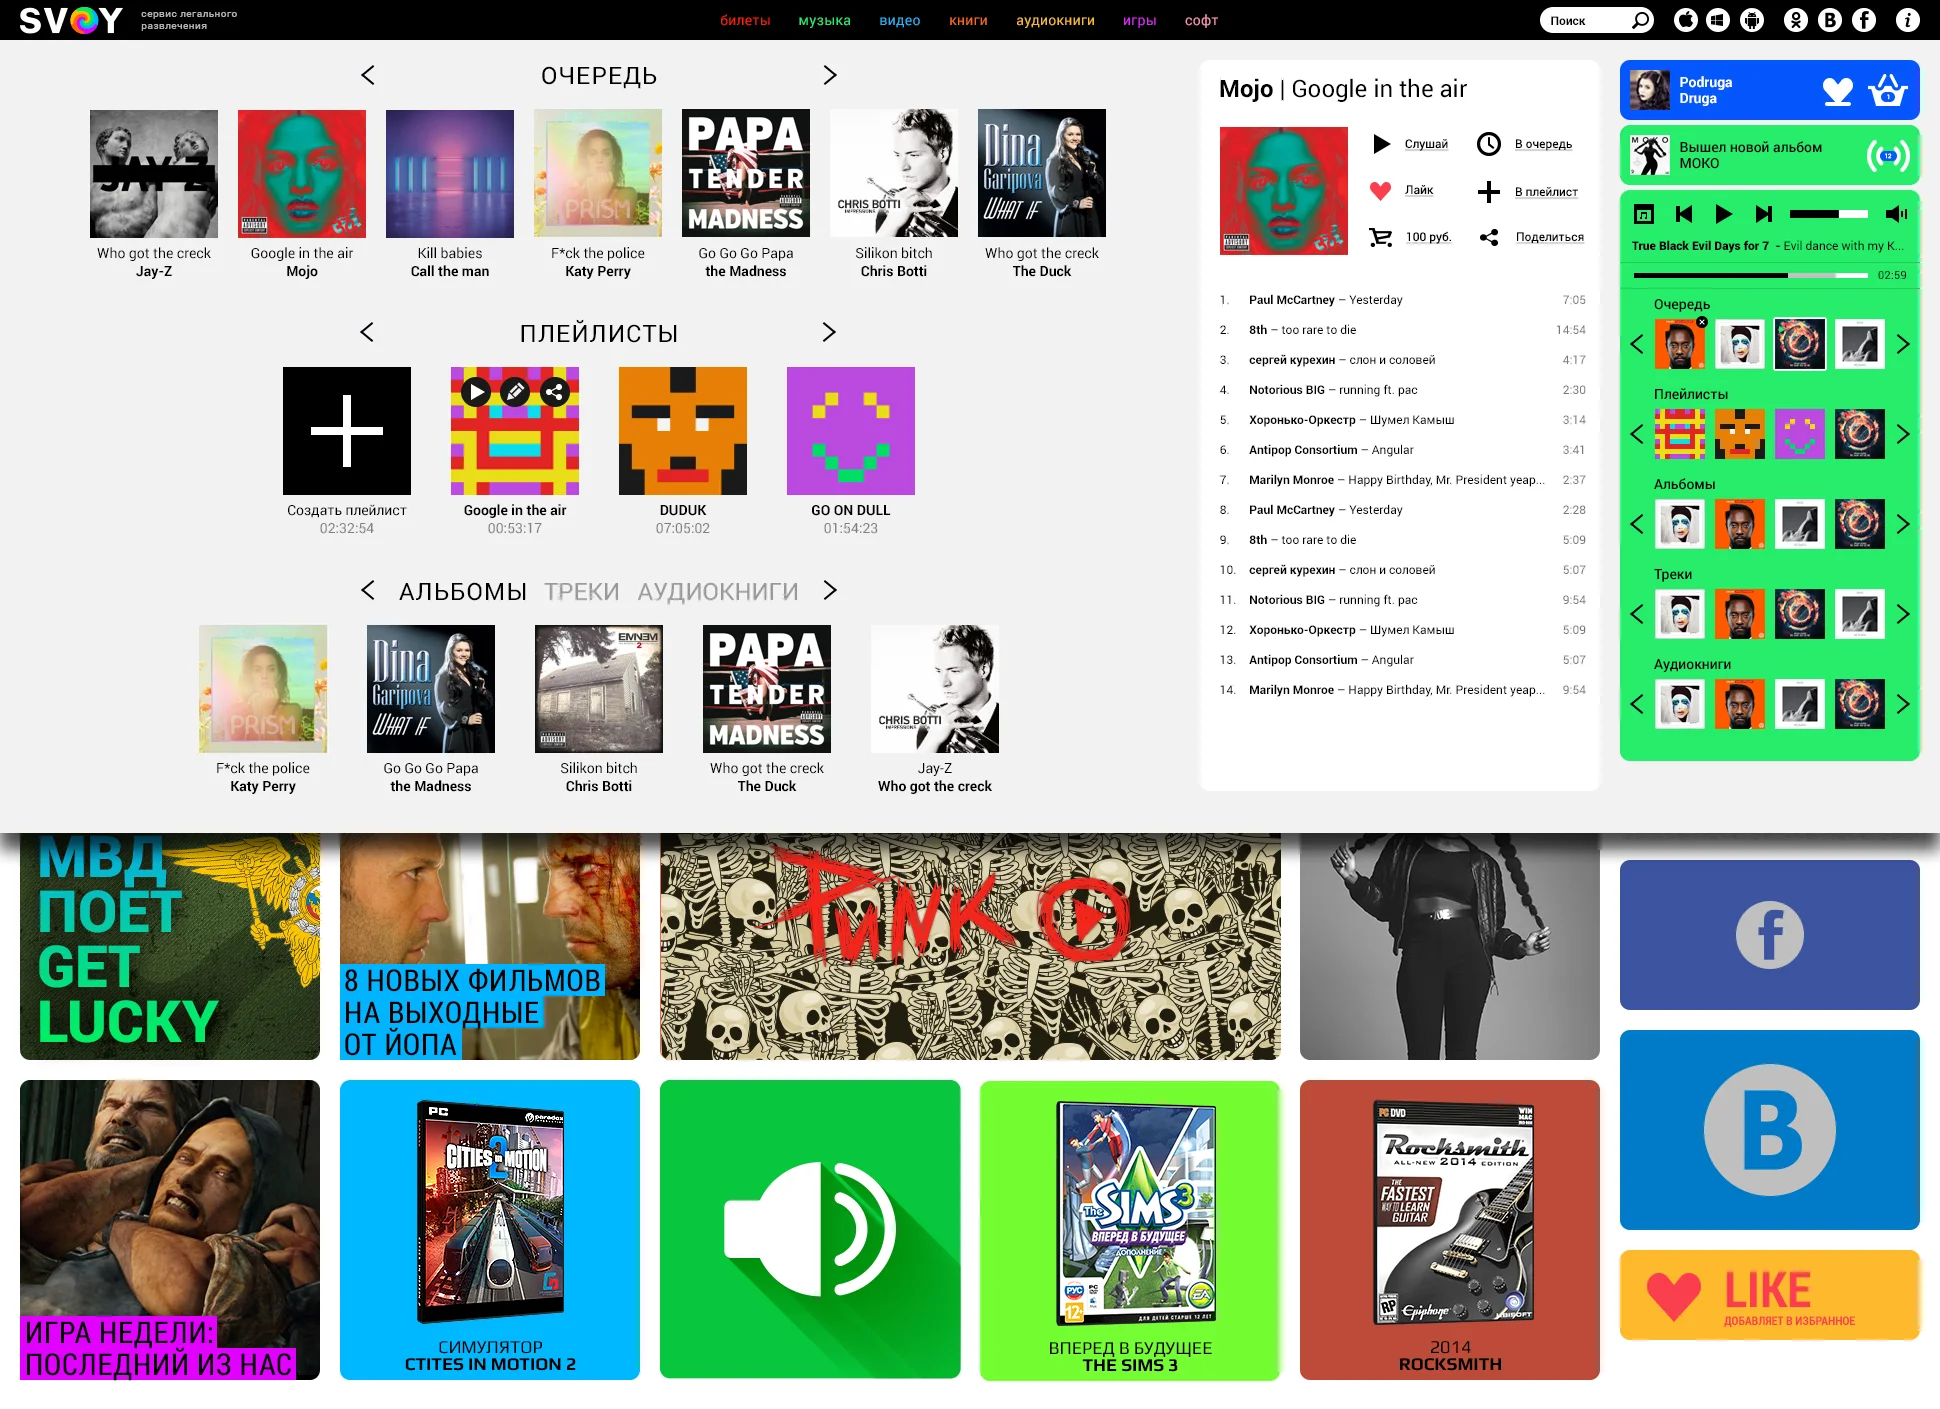The height and width of the screenshot is (1409, 1940).
Task: Skip to previous track in player
Action: (x=1684, y=214)
